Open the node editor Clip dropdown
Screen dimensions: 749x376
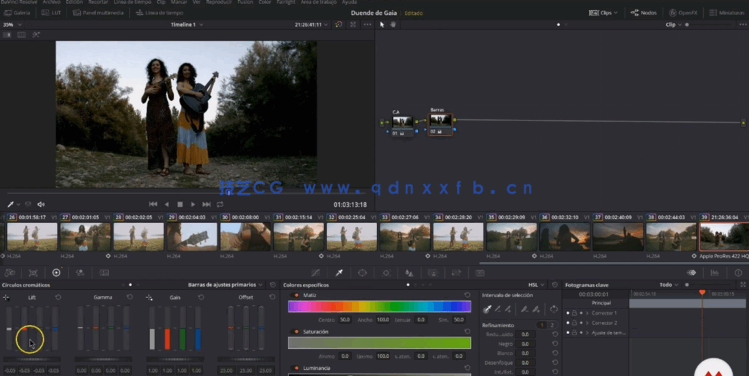[x=673, y=24]
